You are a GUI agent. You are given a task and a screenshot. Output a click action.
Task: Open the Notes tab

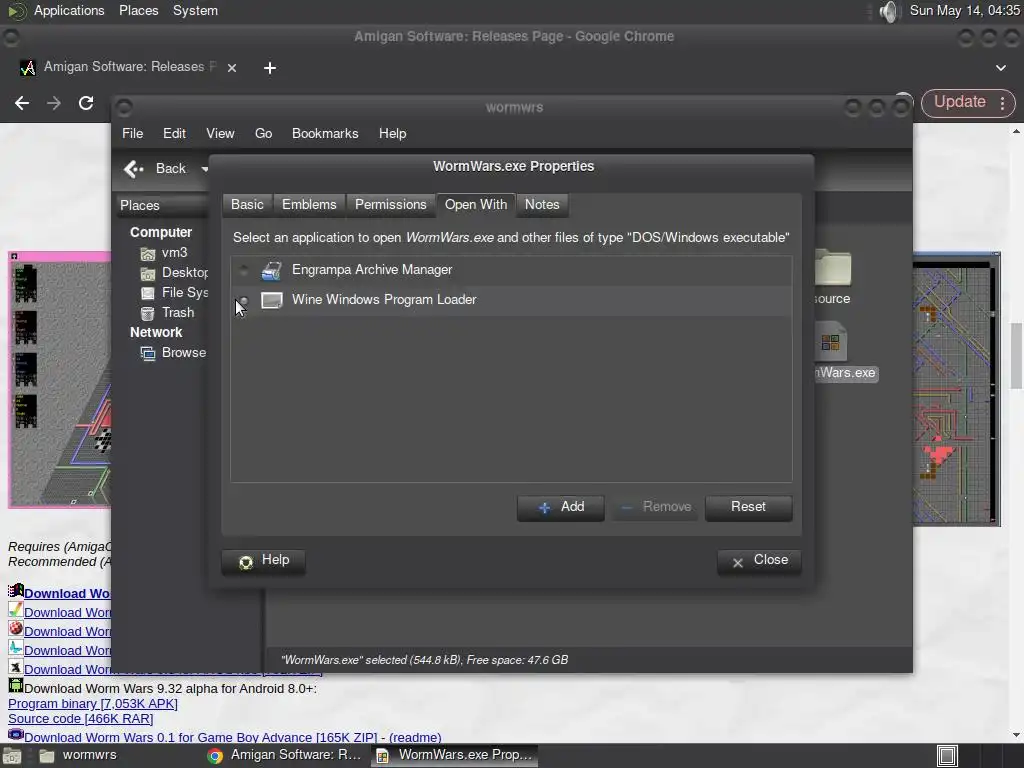(x=542, y=204)
